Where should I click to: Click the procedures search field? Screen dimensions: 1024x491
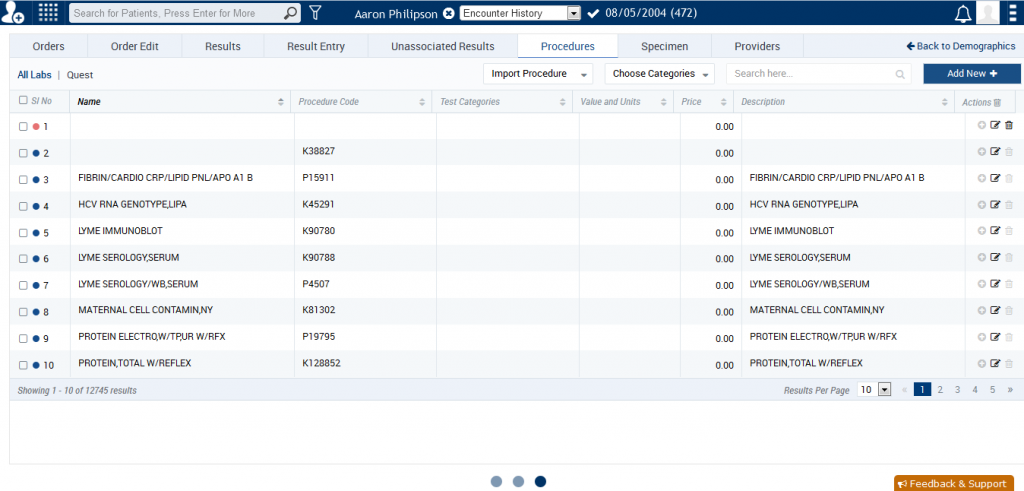(x=810, y=74)
